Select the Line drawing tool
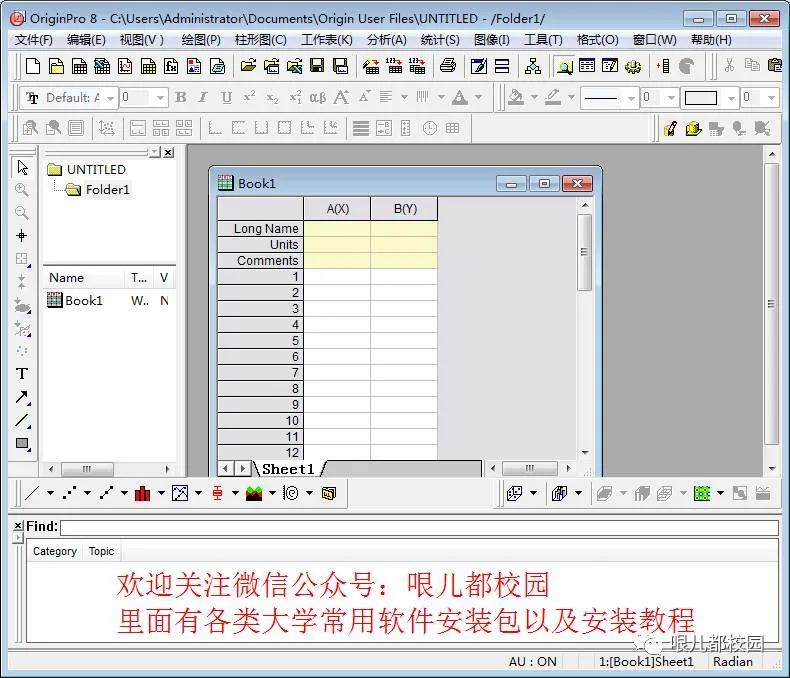 (x=22, y=420)
